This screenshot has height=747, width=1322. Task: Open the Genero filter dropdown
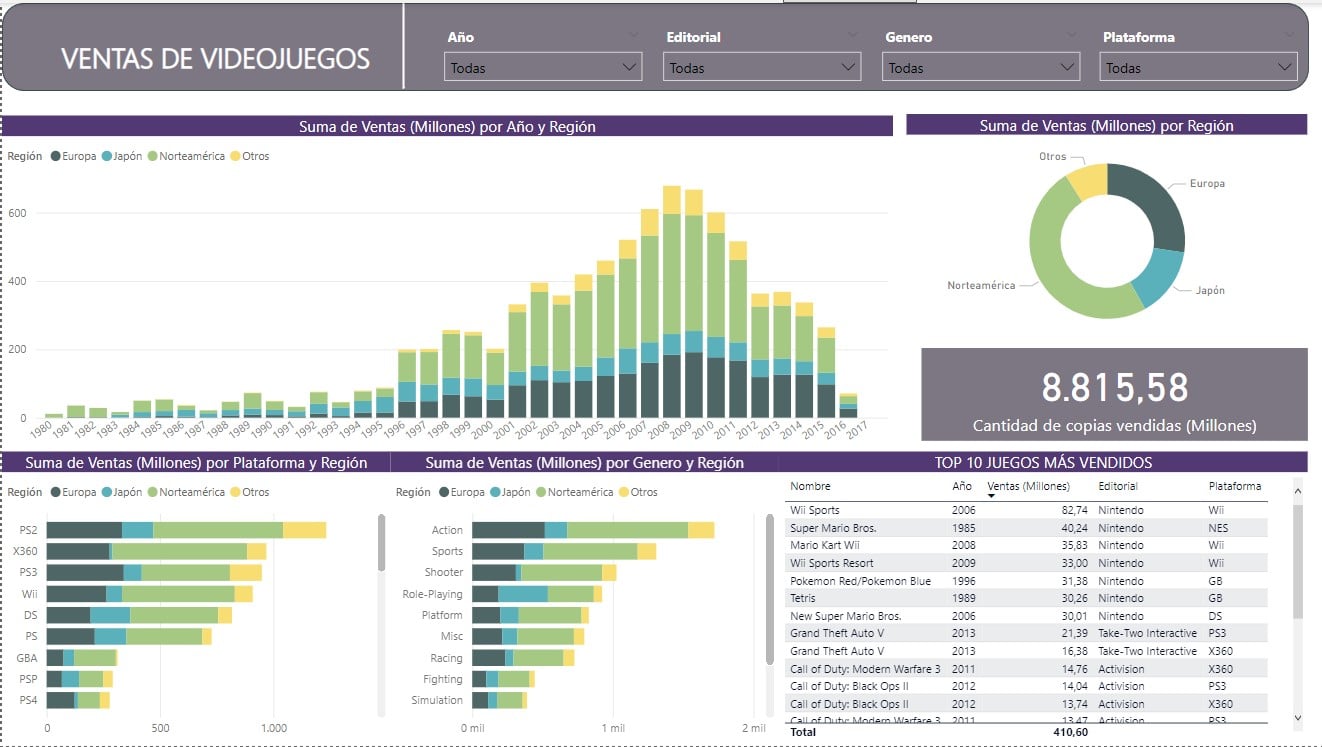click(981, 68)
